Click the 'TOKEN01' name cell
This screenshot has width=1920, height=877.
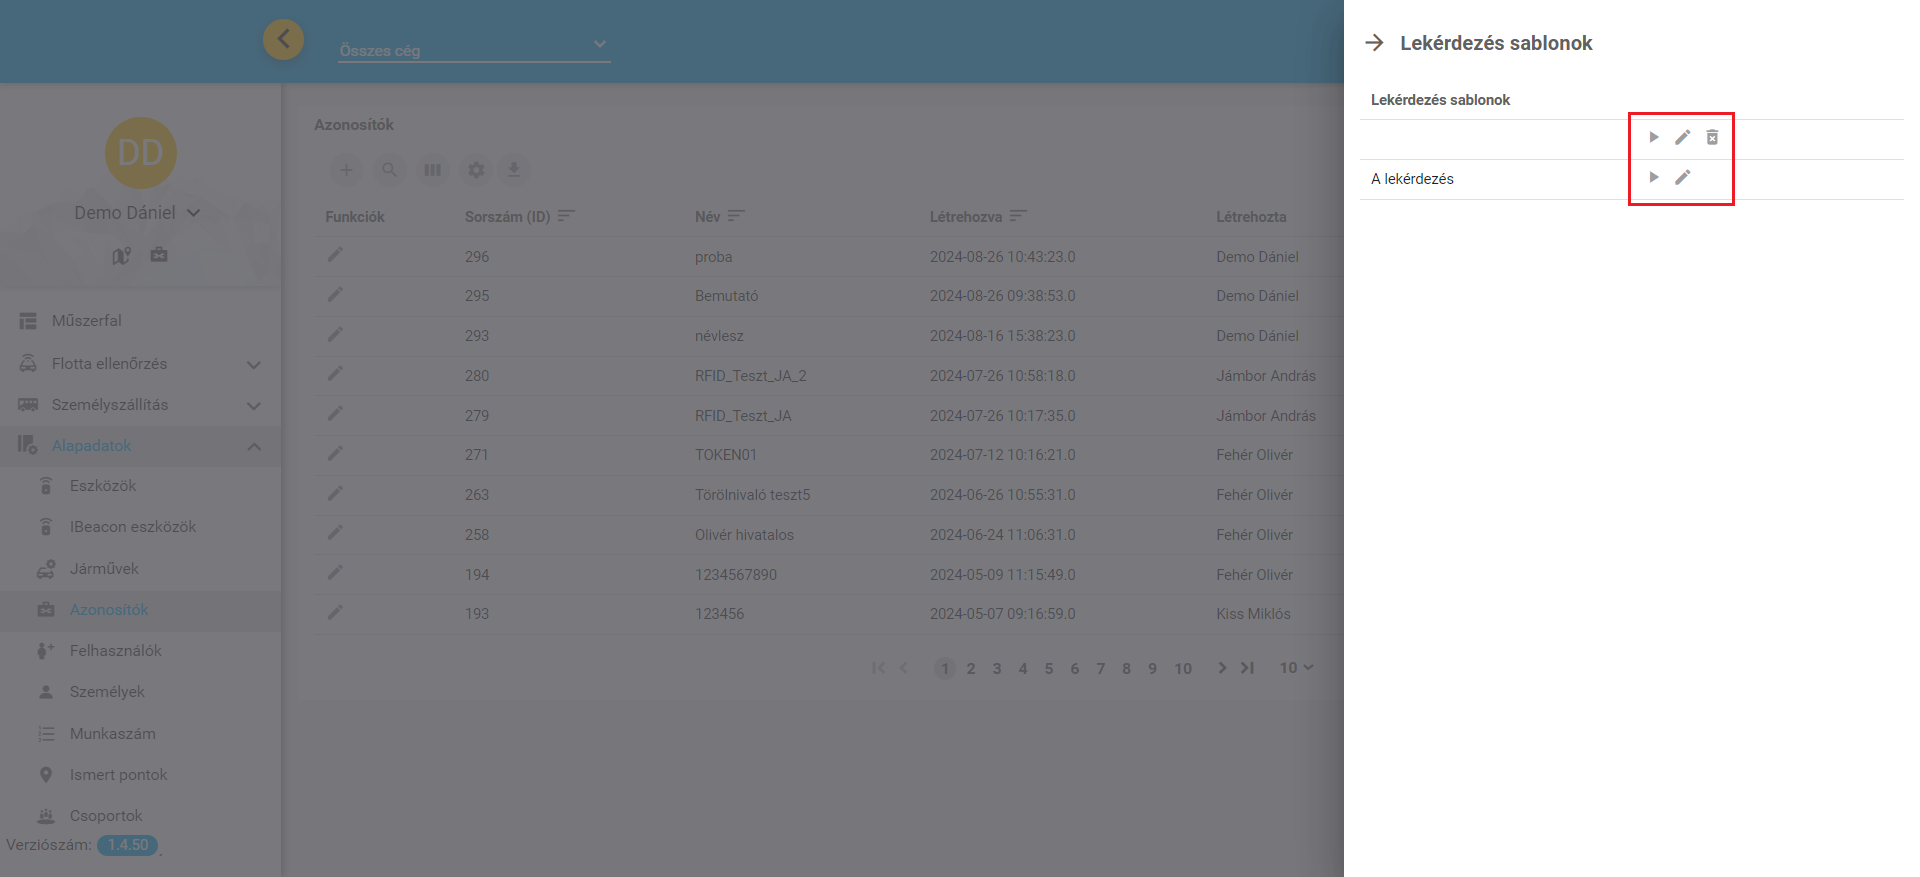click(726, 455)
